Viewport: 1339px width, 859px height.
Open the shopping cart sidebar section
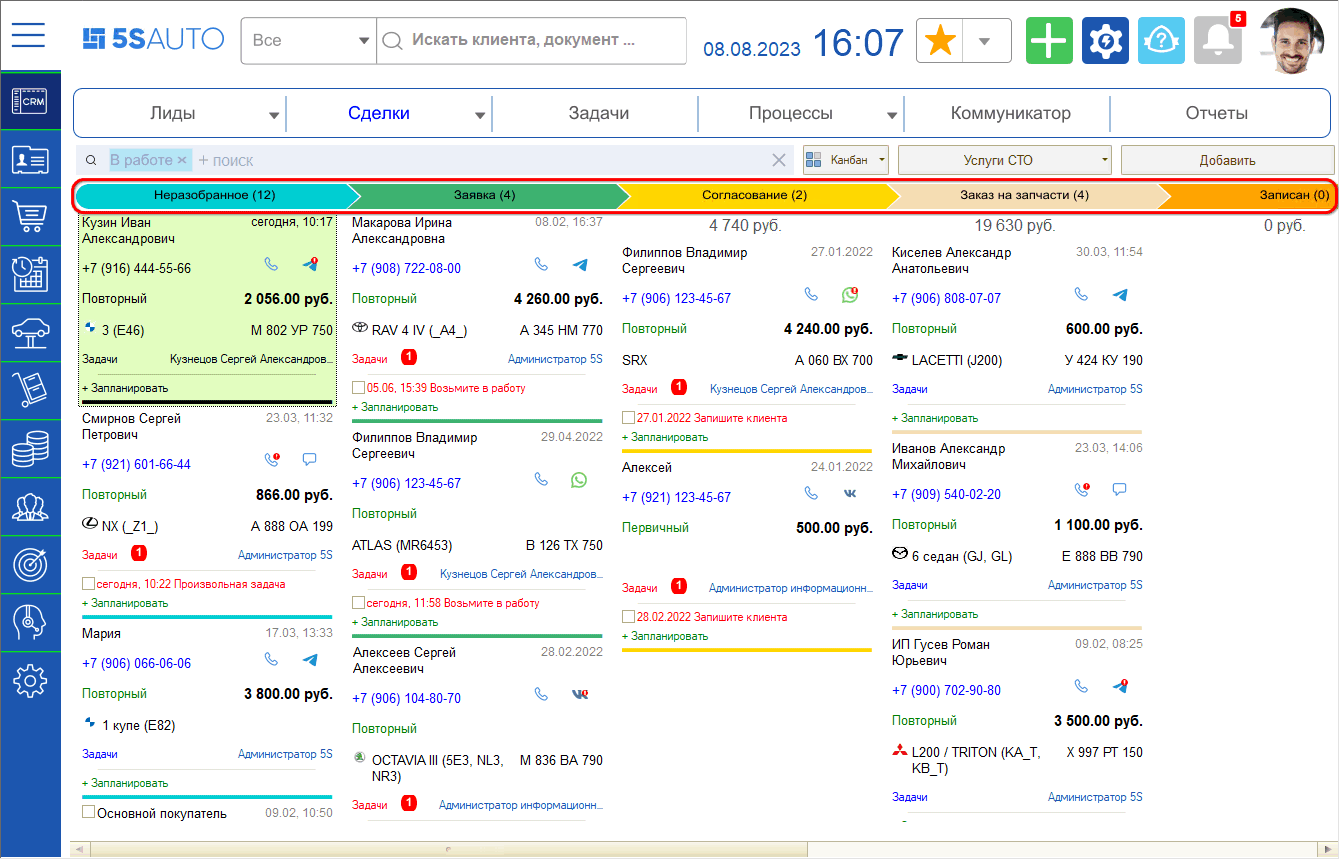30,216
